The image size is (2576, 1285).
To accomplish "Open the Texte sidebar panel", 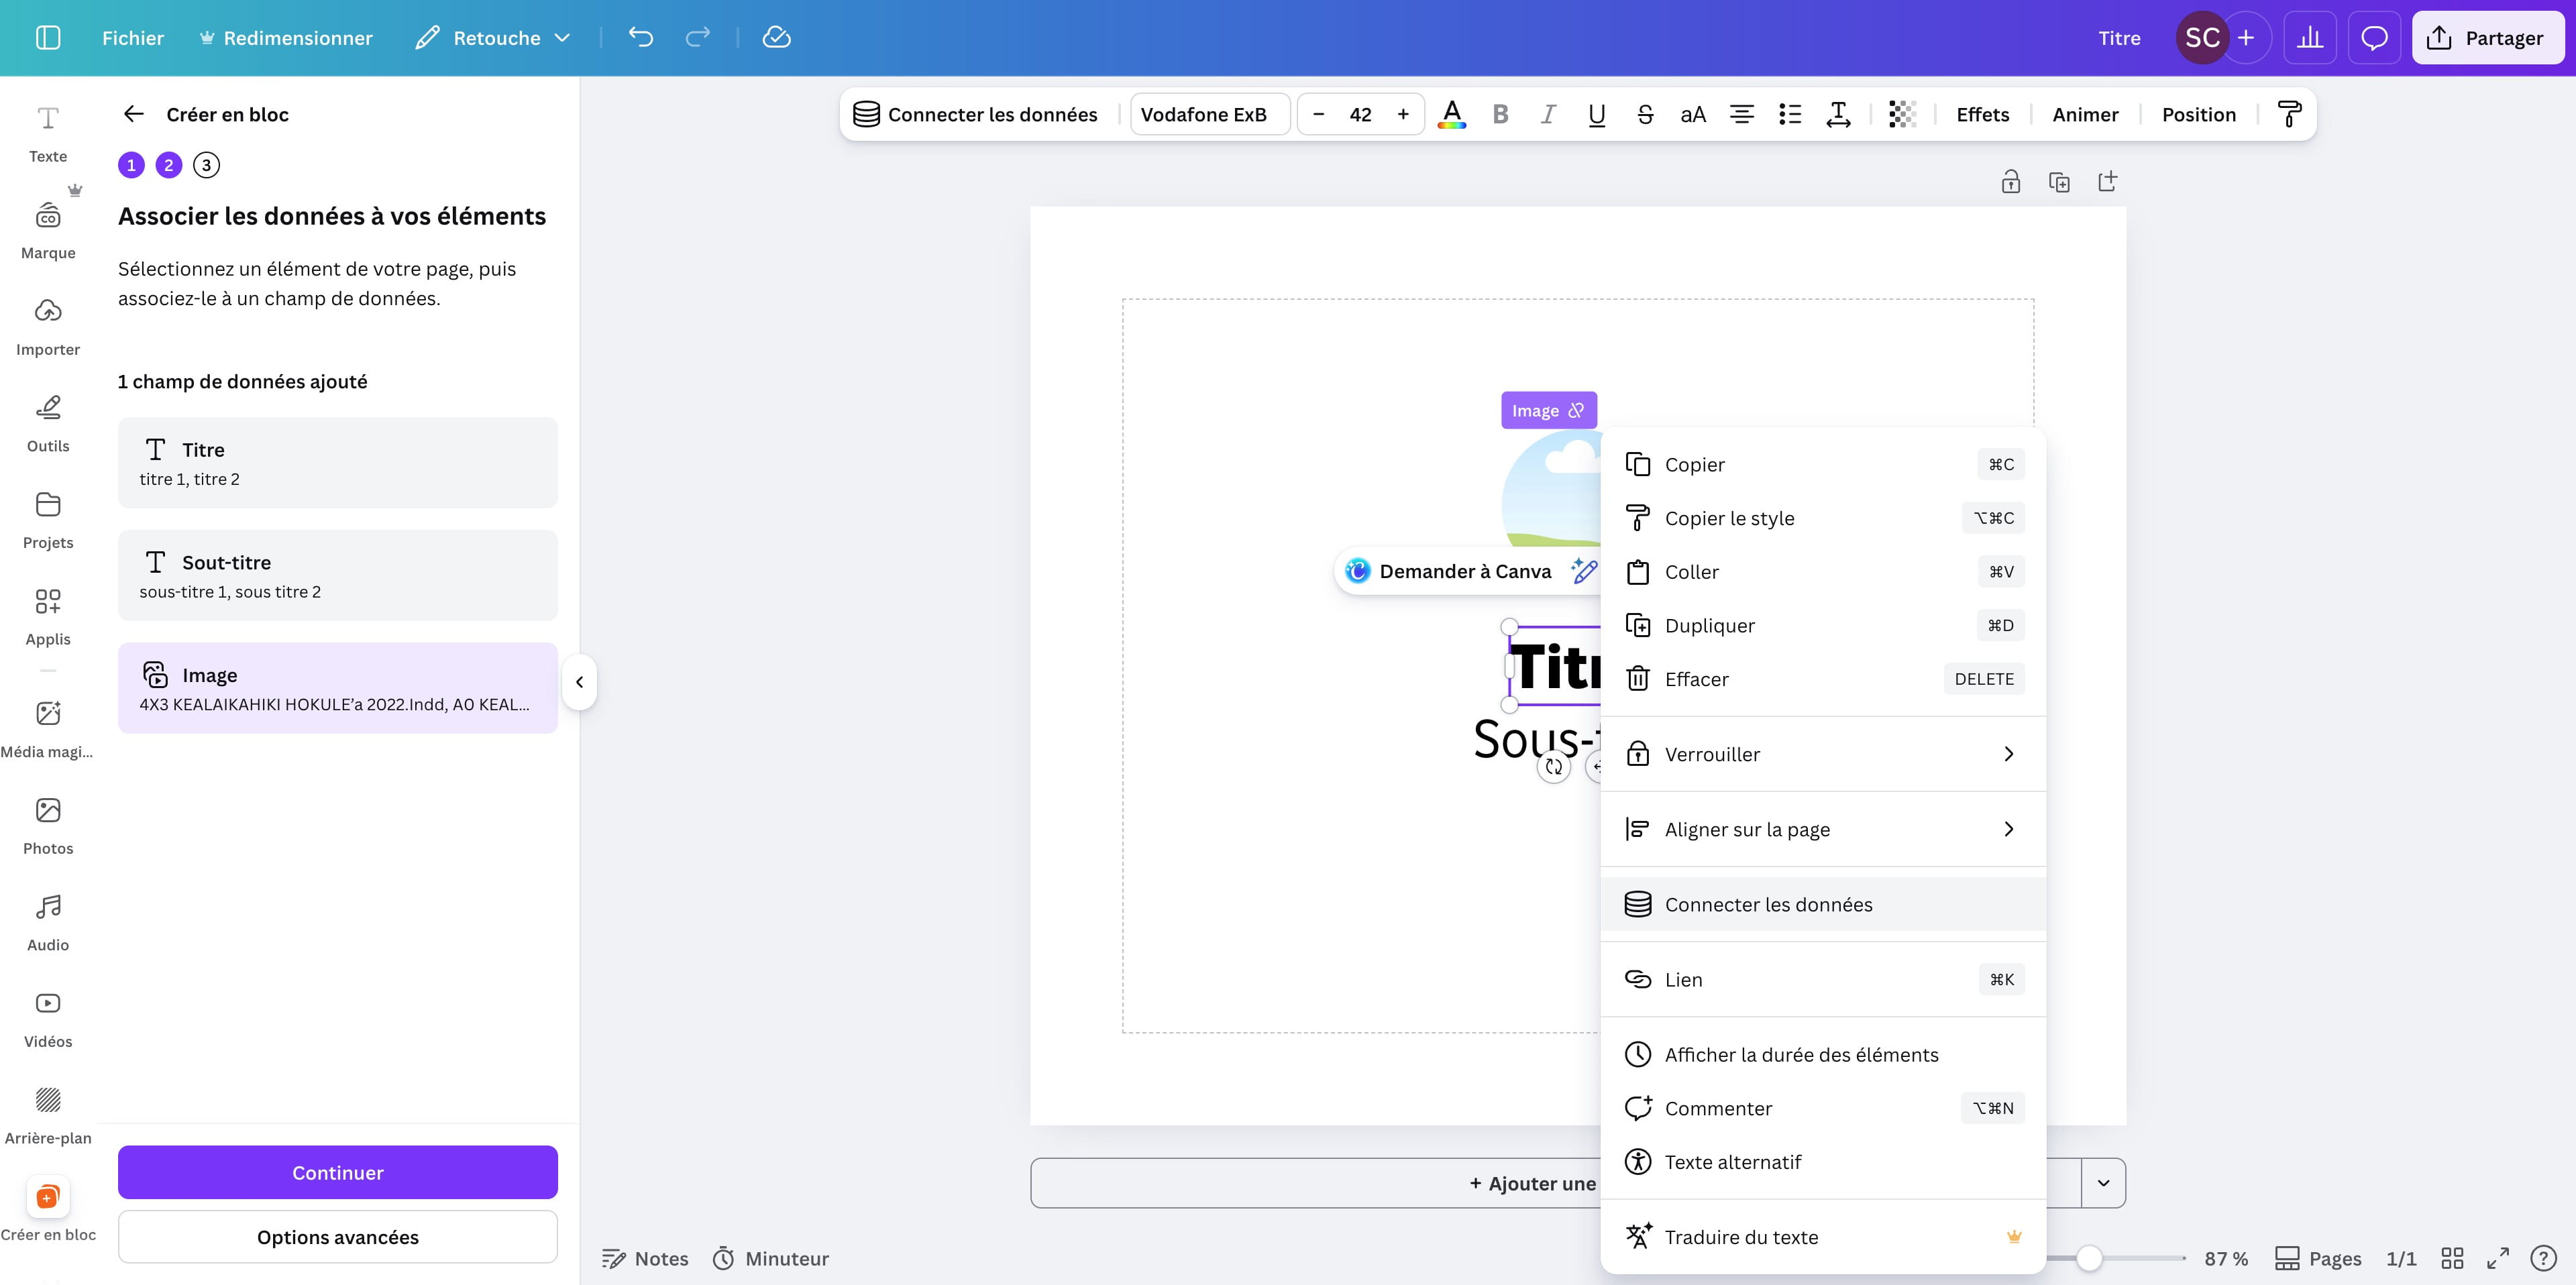I will point(48,134).
